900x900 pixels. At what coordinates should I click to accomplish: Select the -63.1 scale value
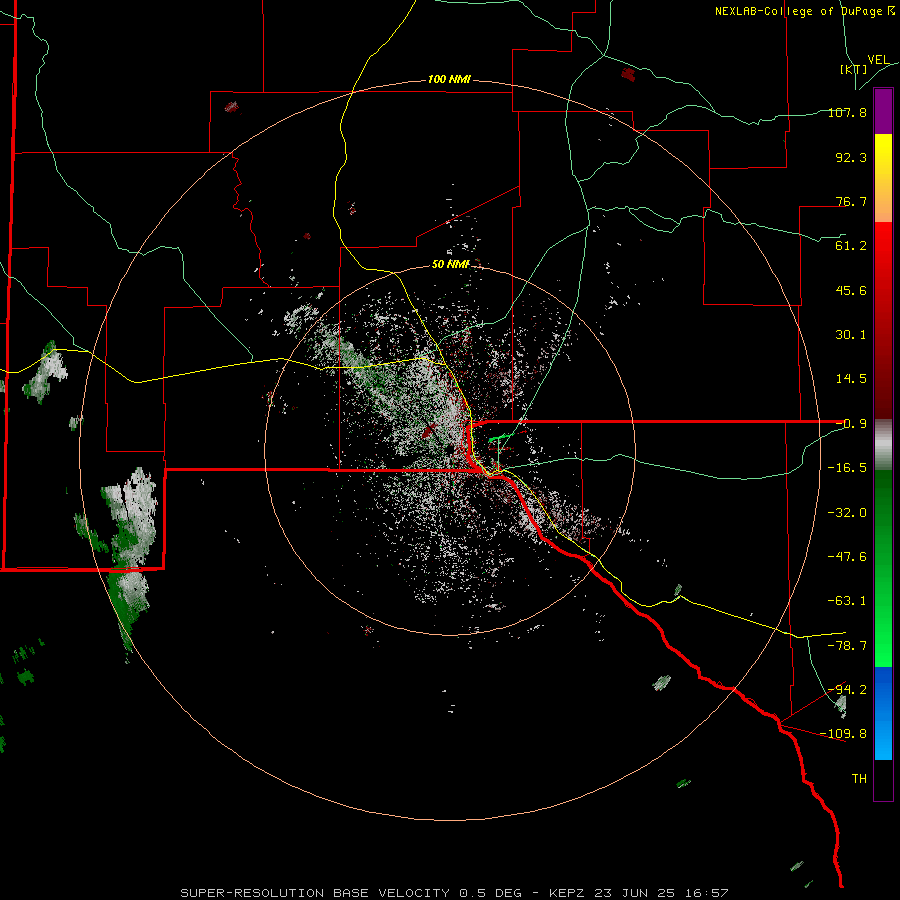pyautogui.click(x=847, y=601)
